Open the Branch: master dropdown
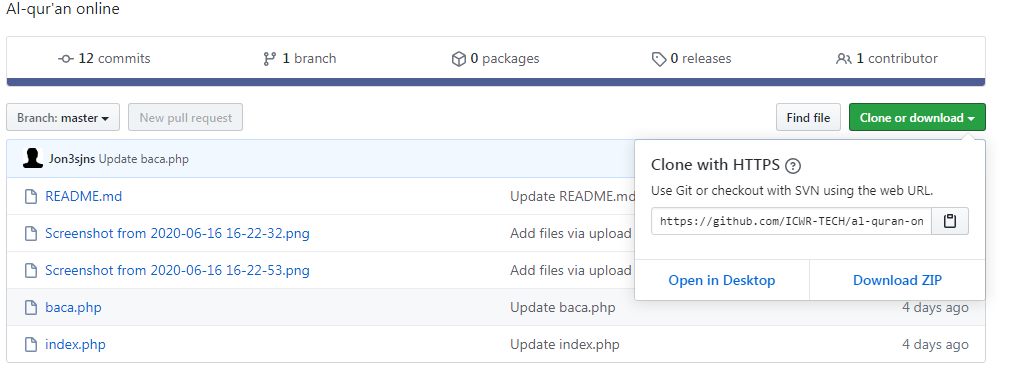1016x372 pixels. pyautogui.click(x=63, y=117)
